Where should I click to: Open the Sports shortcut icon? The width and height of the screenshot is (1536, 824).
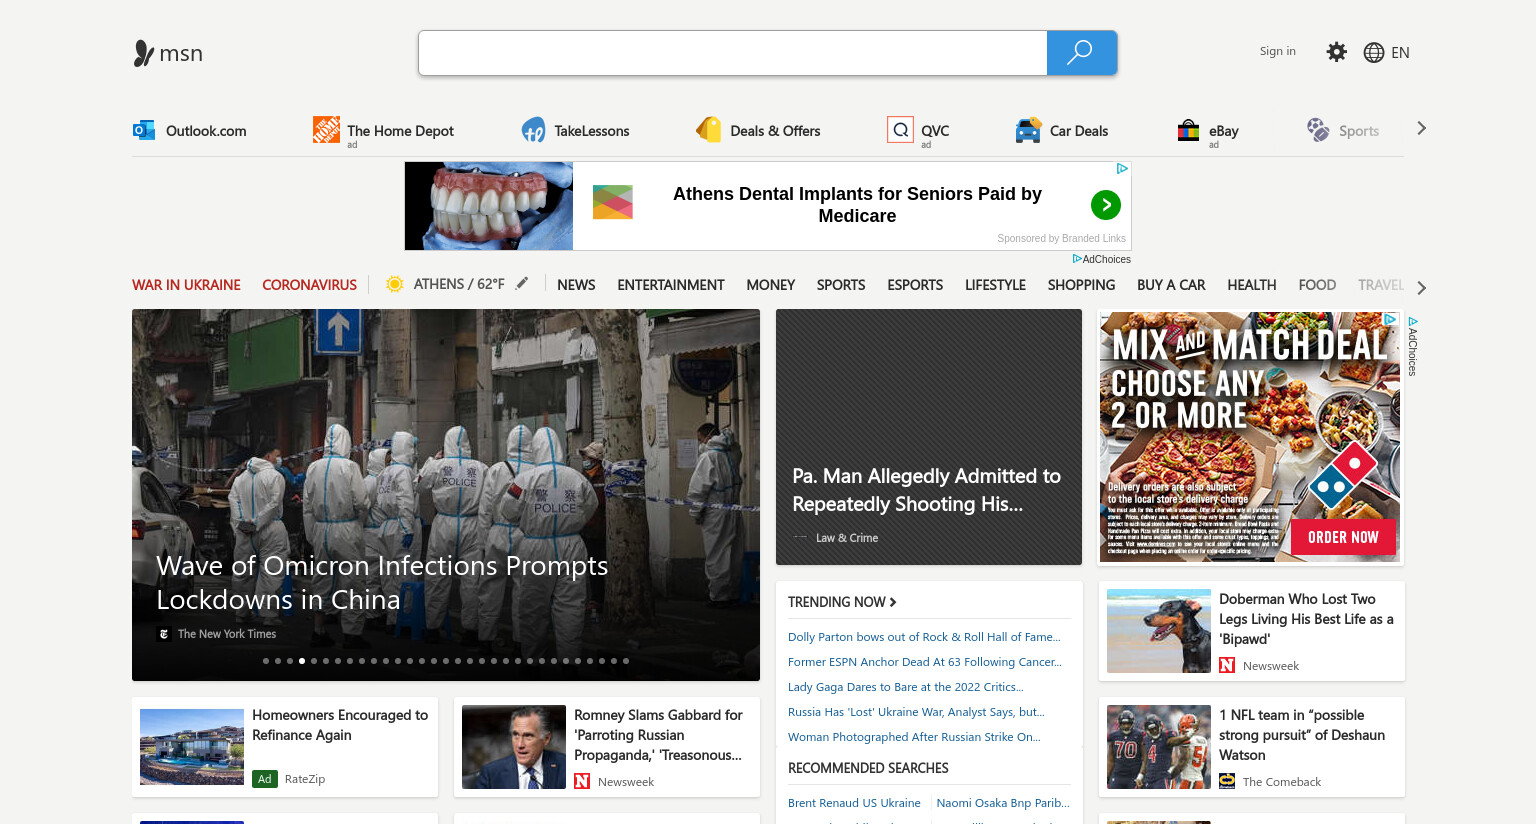[x=1318, y=130]
